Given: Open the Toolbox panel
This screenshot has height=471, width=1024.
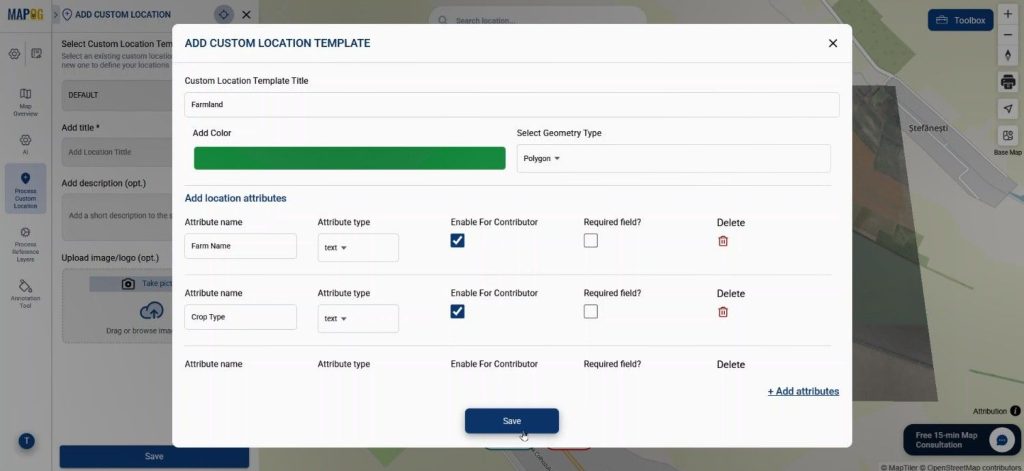Looking at the screenshot, I should (x=961, y=20).
